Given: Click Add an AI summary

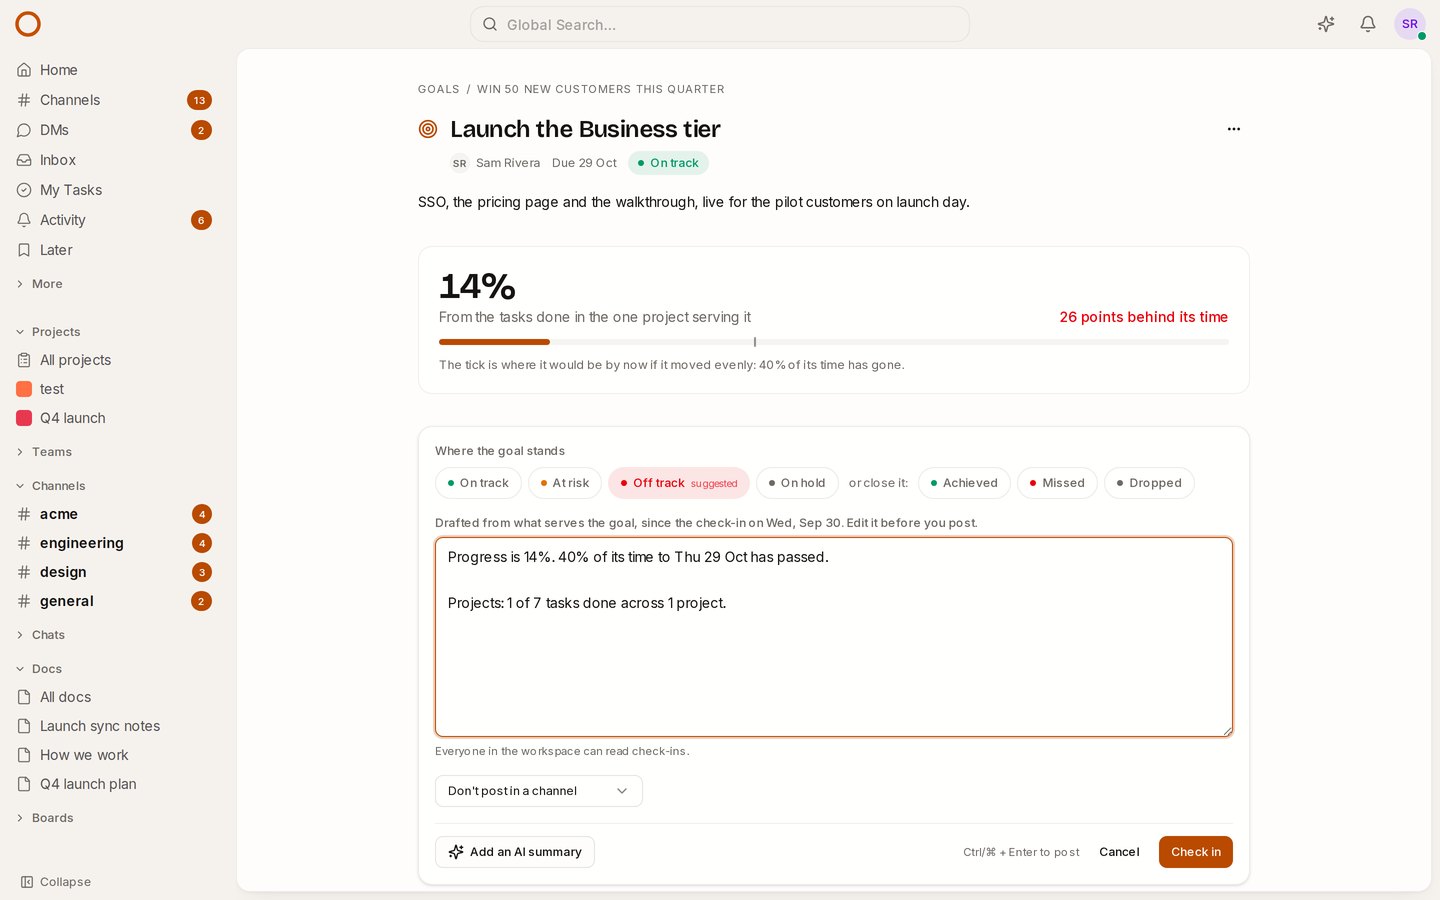Looking at the screenshot, I should pos(515,852).
